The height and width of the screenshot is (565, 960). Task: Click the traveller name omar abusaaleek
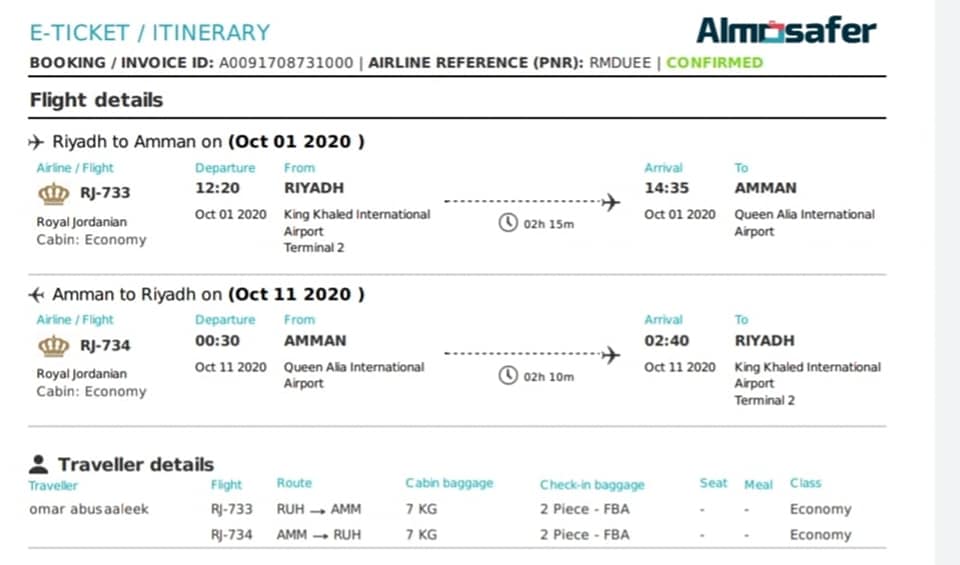click(89, 509)
